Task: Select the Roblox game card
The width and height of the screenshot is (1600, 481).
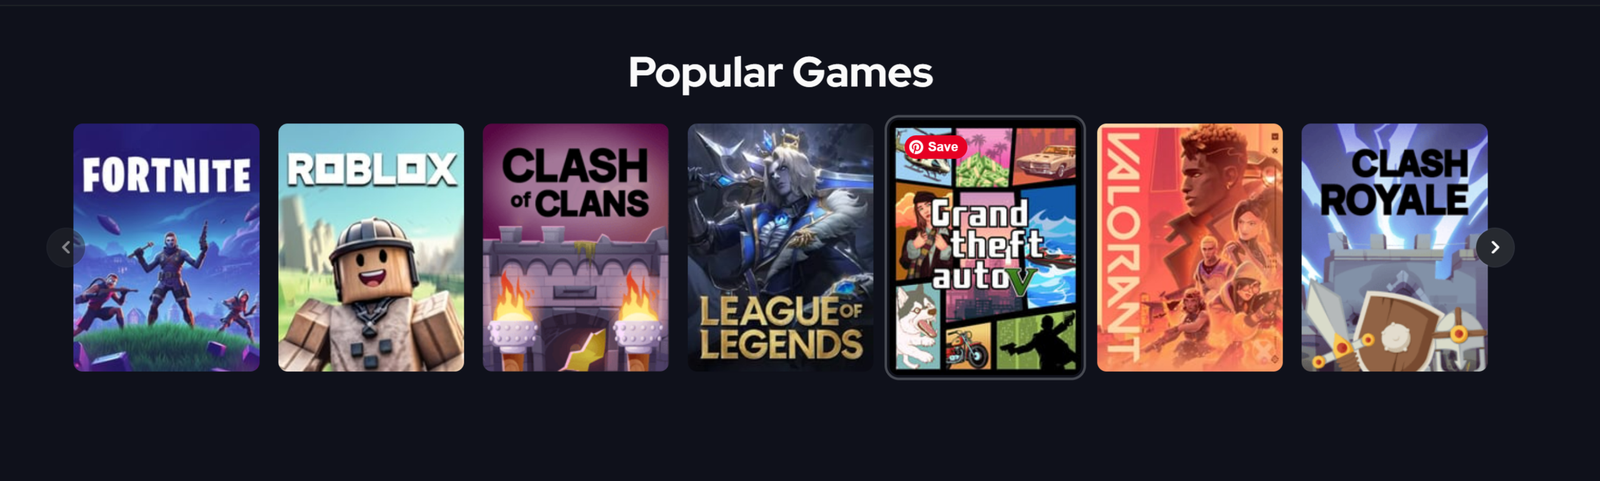Action: (371, 247)
